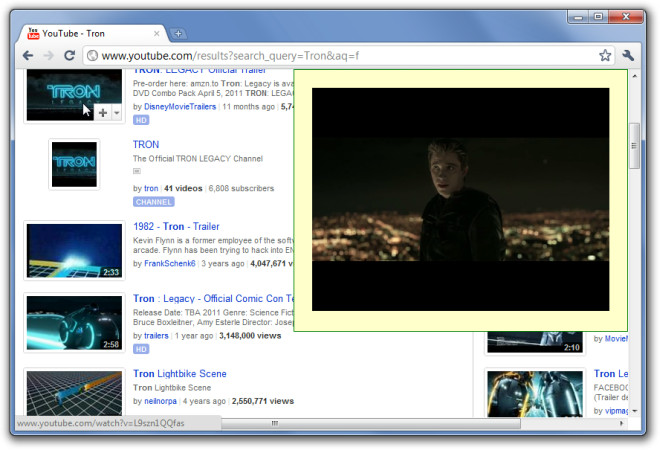Click the 1982 Tron trailer thumbnail
660x450 pixels.
pos(74,250)
